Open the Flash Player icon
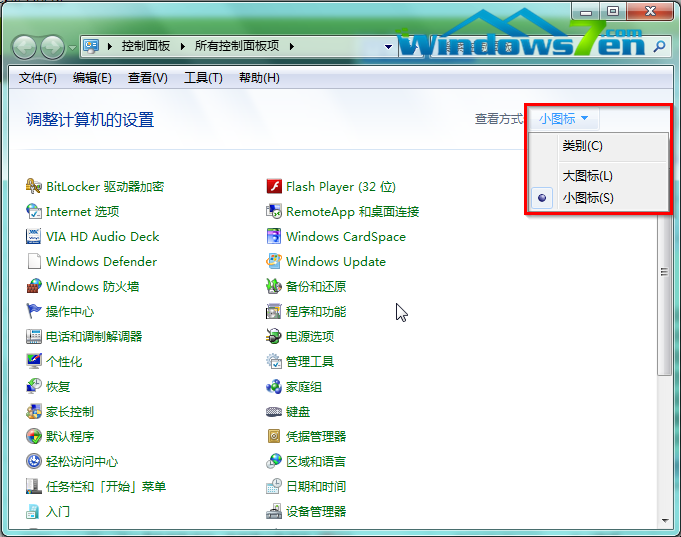681x537 pixels. (x=274, y=186)
